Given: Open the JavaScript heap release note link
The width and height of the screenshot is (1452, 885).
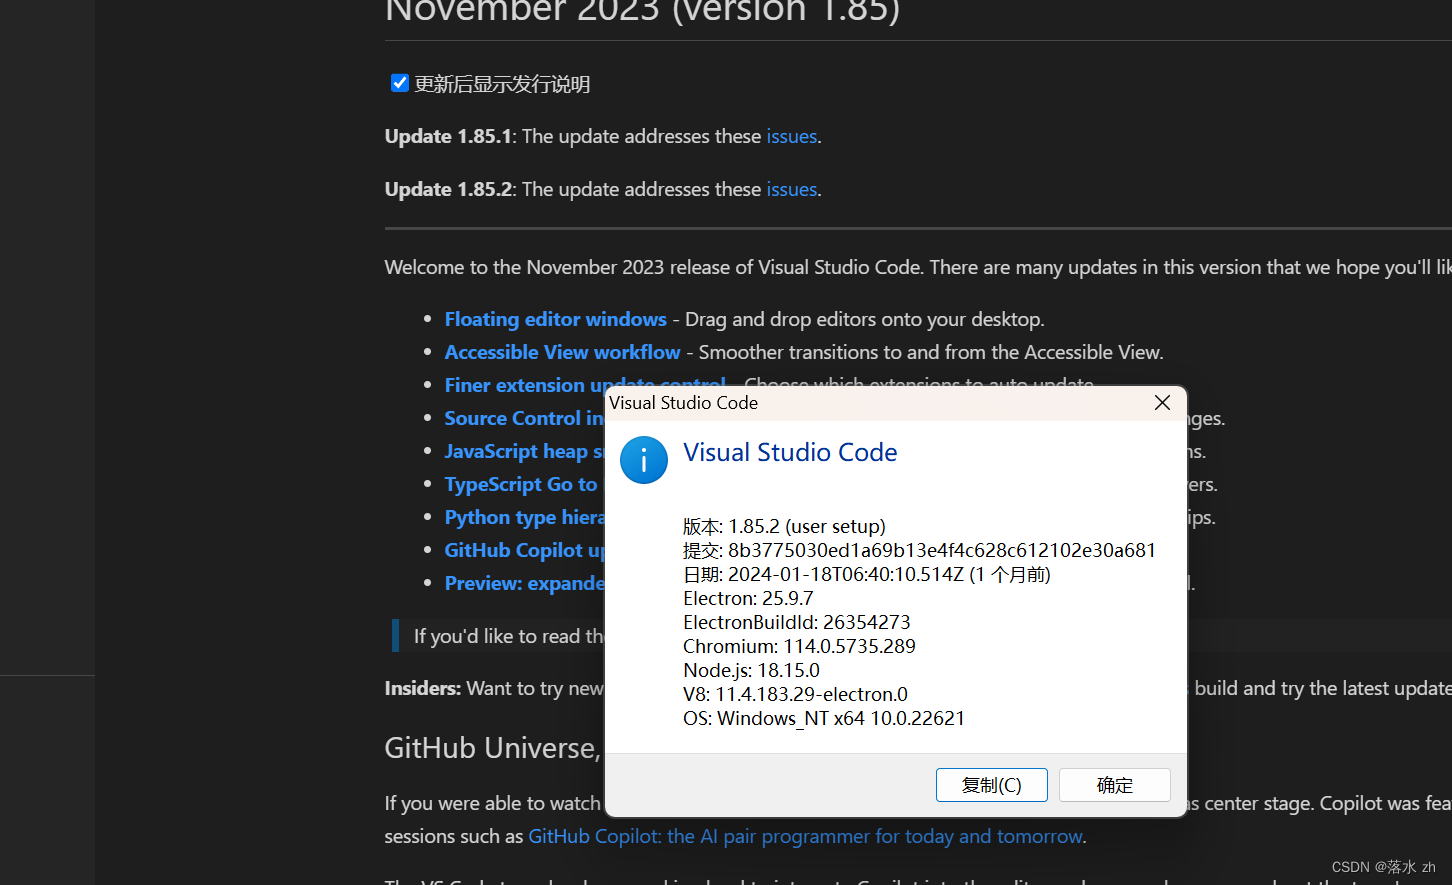Looking at the screenshot, I should pyautogui.click(x=525, y=451).
